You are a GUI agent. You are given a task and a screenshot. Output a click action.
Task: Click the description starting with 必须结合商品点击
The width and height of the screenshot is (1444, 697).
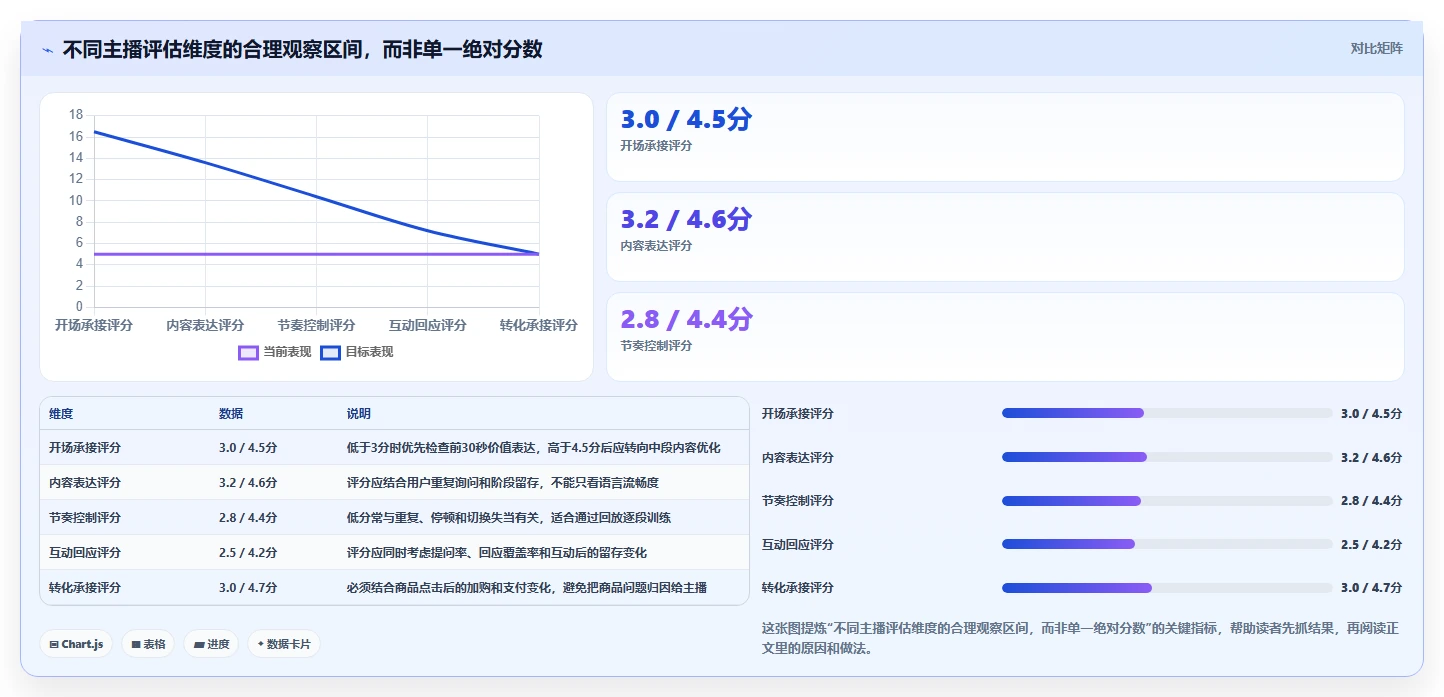click(x=527, y=588)
